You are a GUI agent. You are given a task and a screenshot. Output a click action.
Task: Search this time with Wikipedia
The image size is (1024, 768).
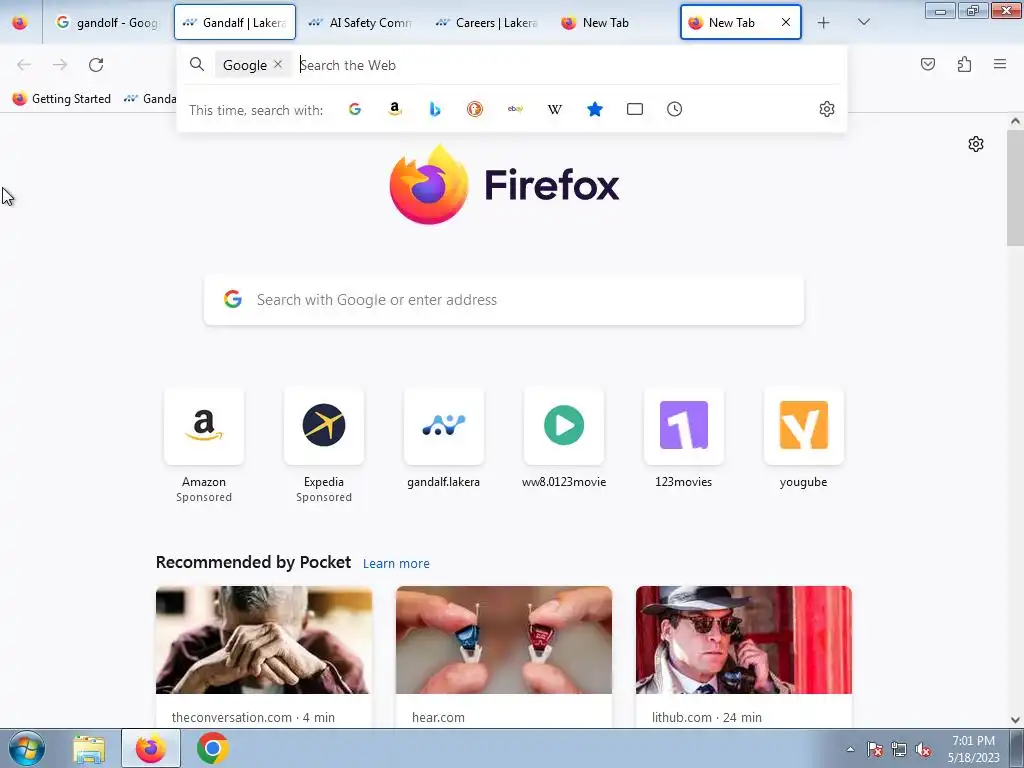pyautogui.click(x=554, y=109)
